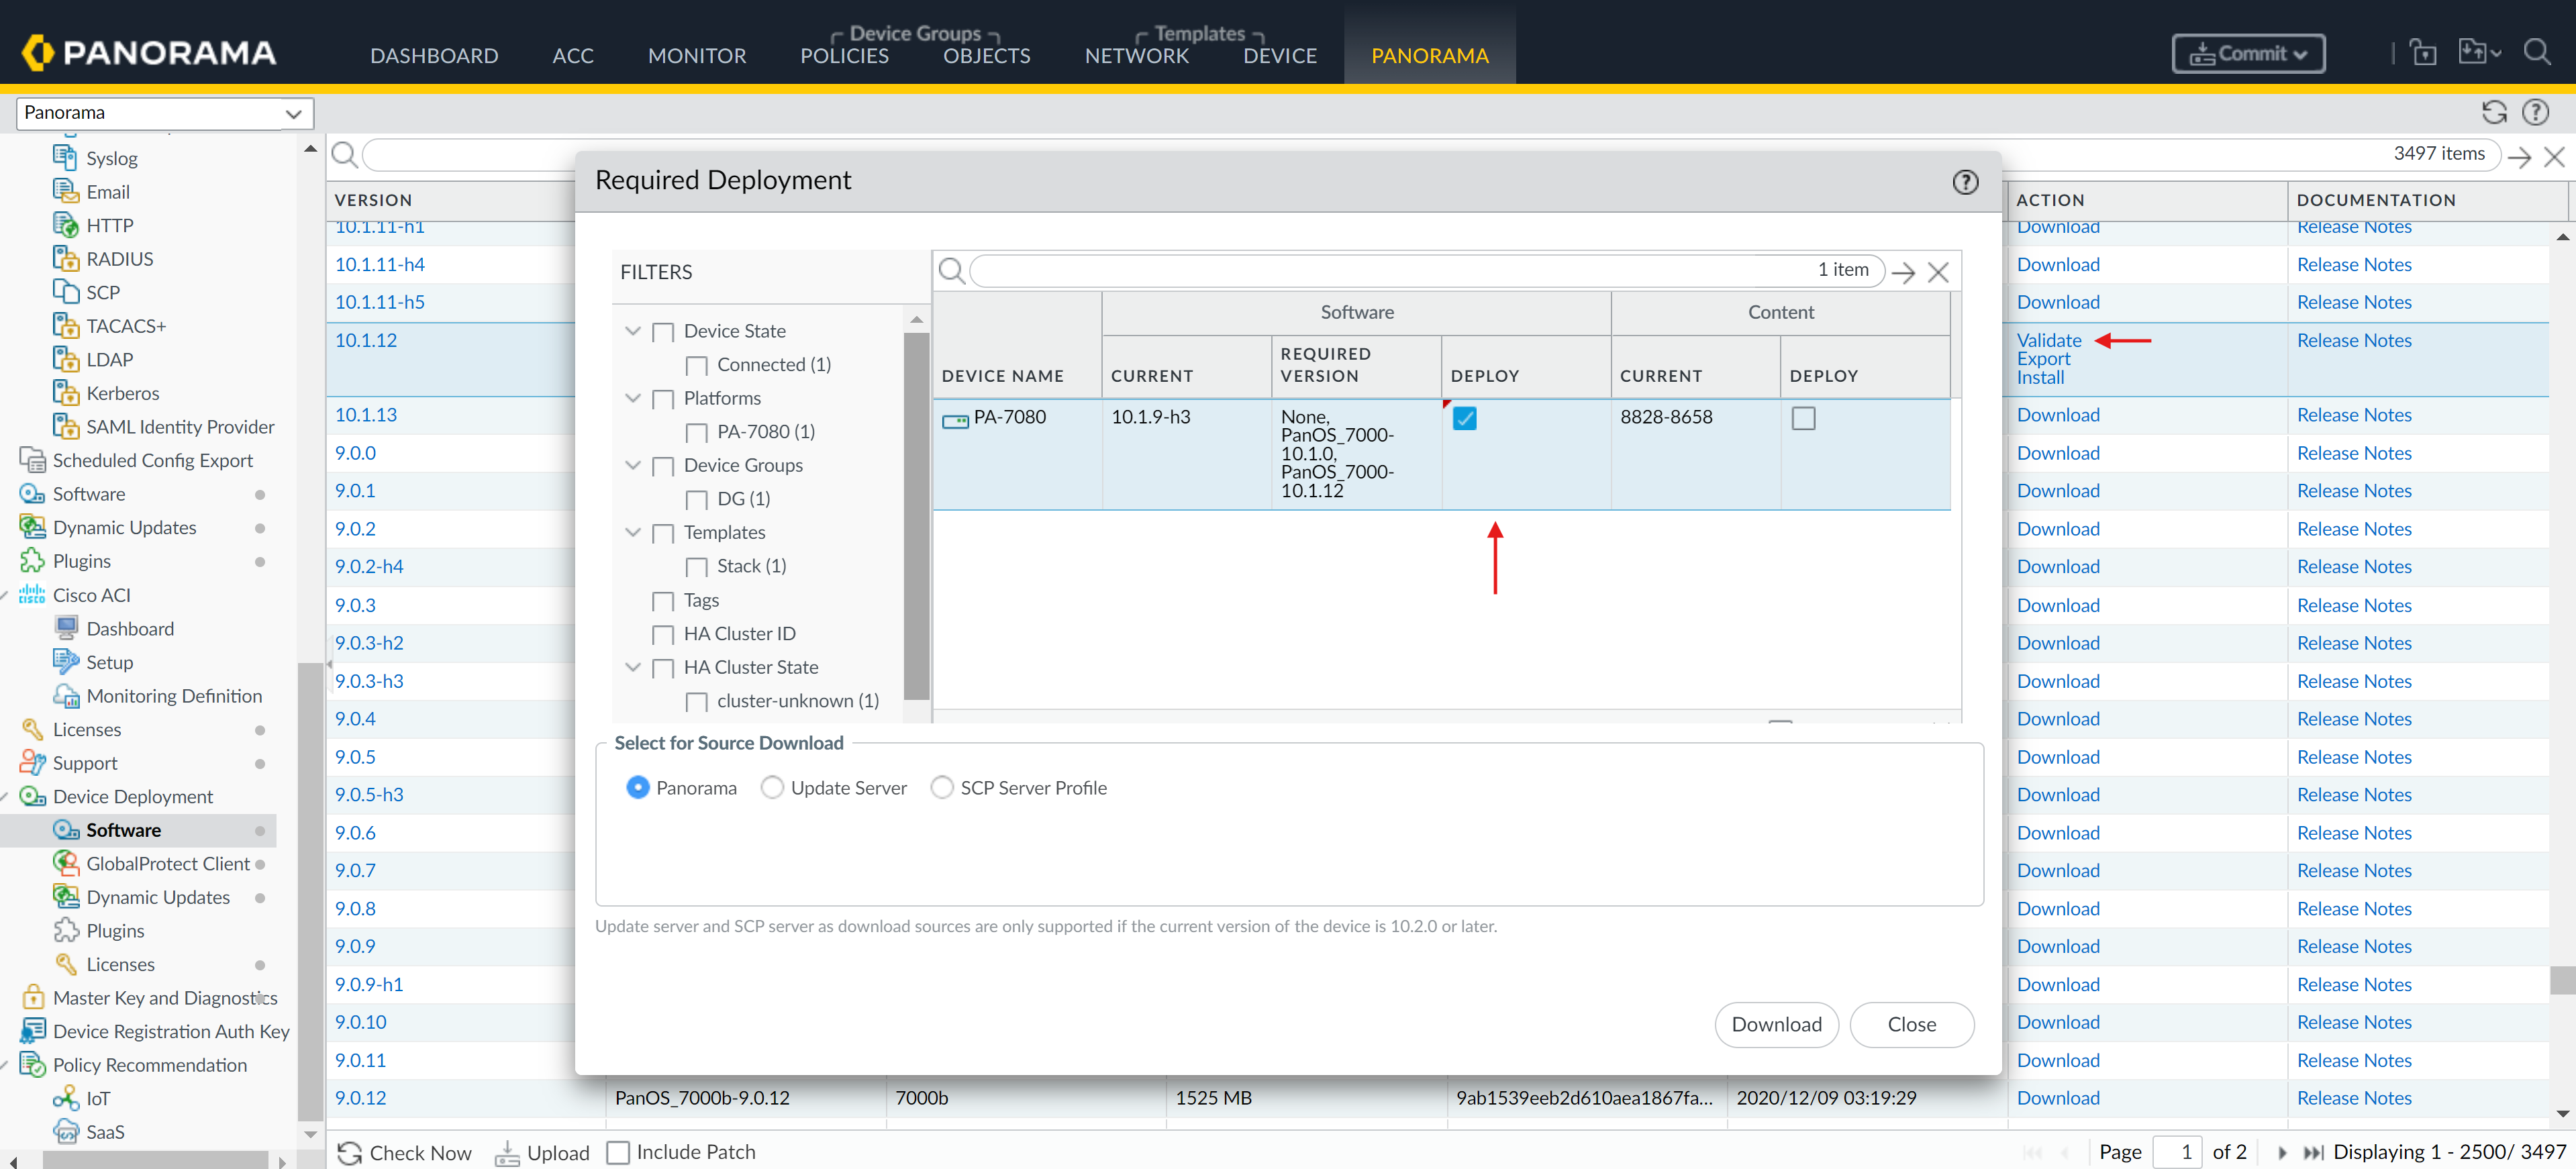The image size is (2576, 1169).
Task: Collapse the Device State filter group
Action: [632, 331]
